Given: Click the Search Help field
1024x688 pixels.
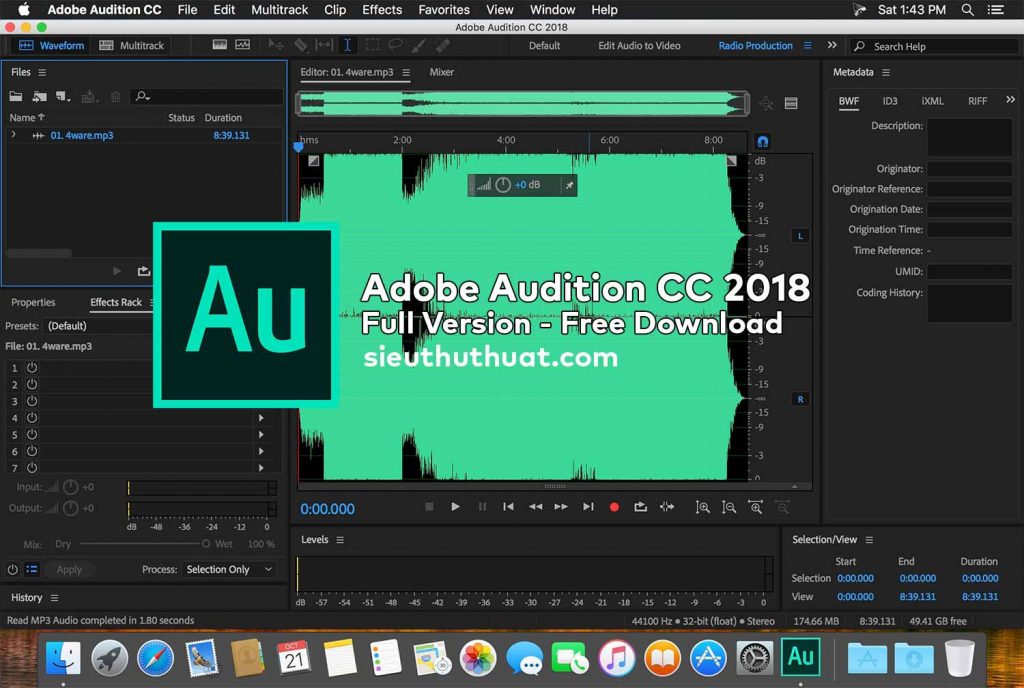Looking at the screenshot, I should click(x=934, y=46).
